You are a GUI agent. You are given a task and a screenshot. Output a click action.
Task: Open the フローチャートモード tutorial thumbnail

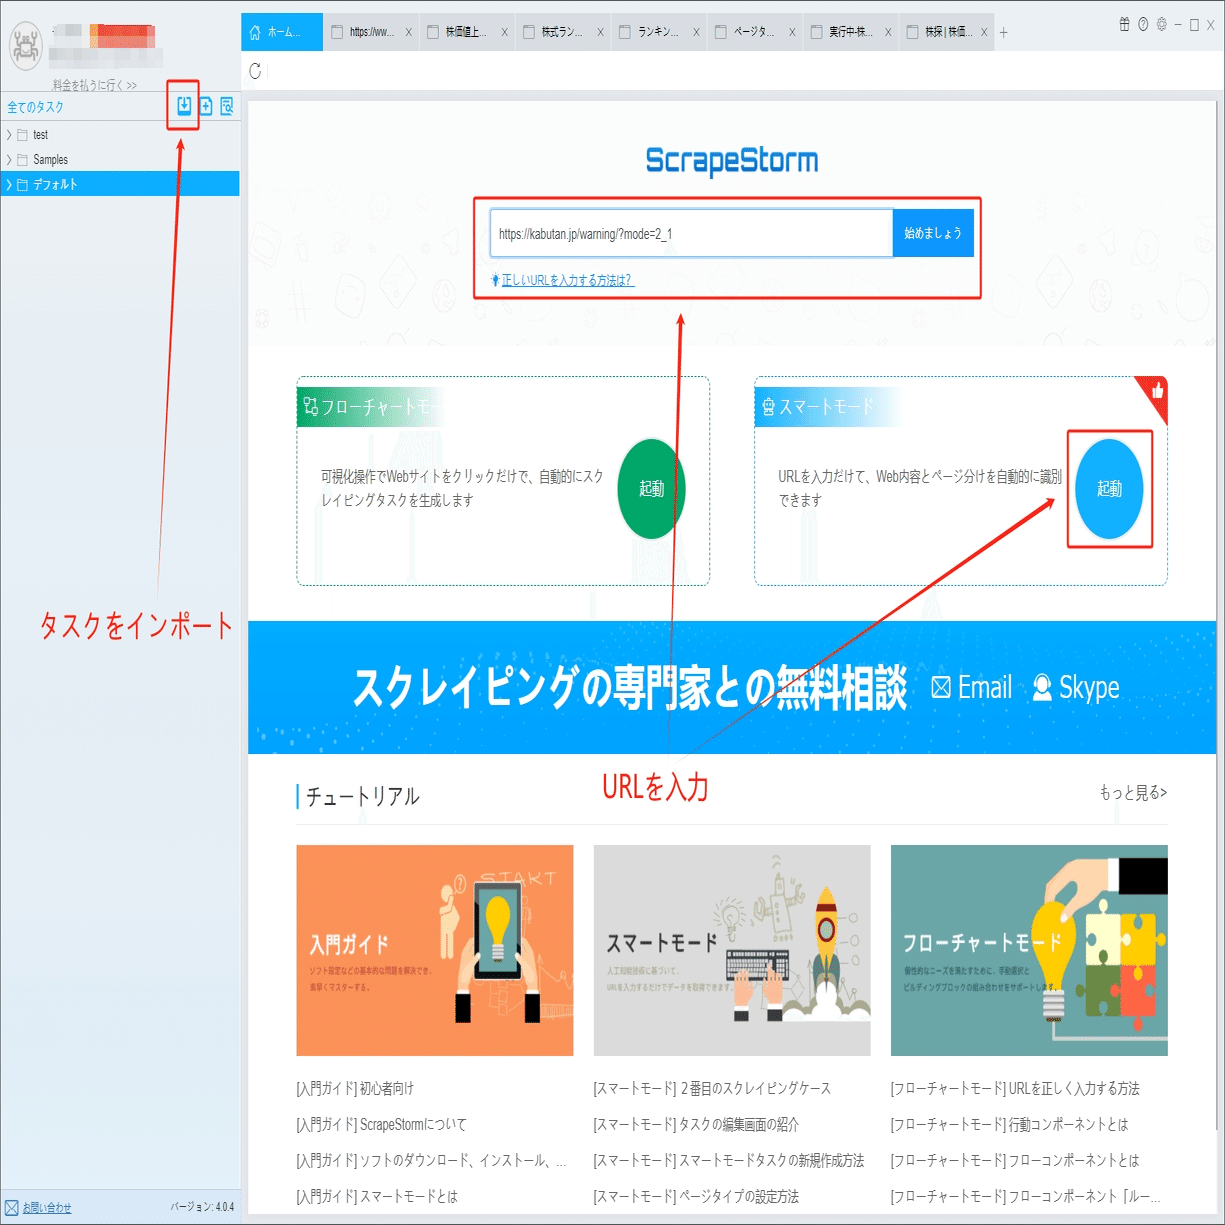[x=1029, y=950]
